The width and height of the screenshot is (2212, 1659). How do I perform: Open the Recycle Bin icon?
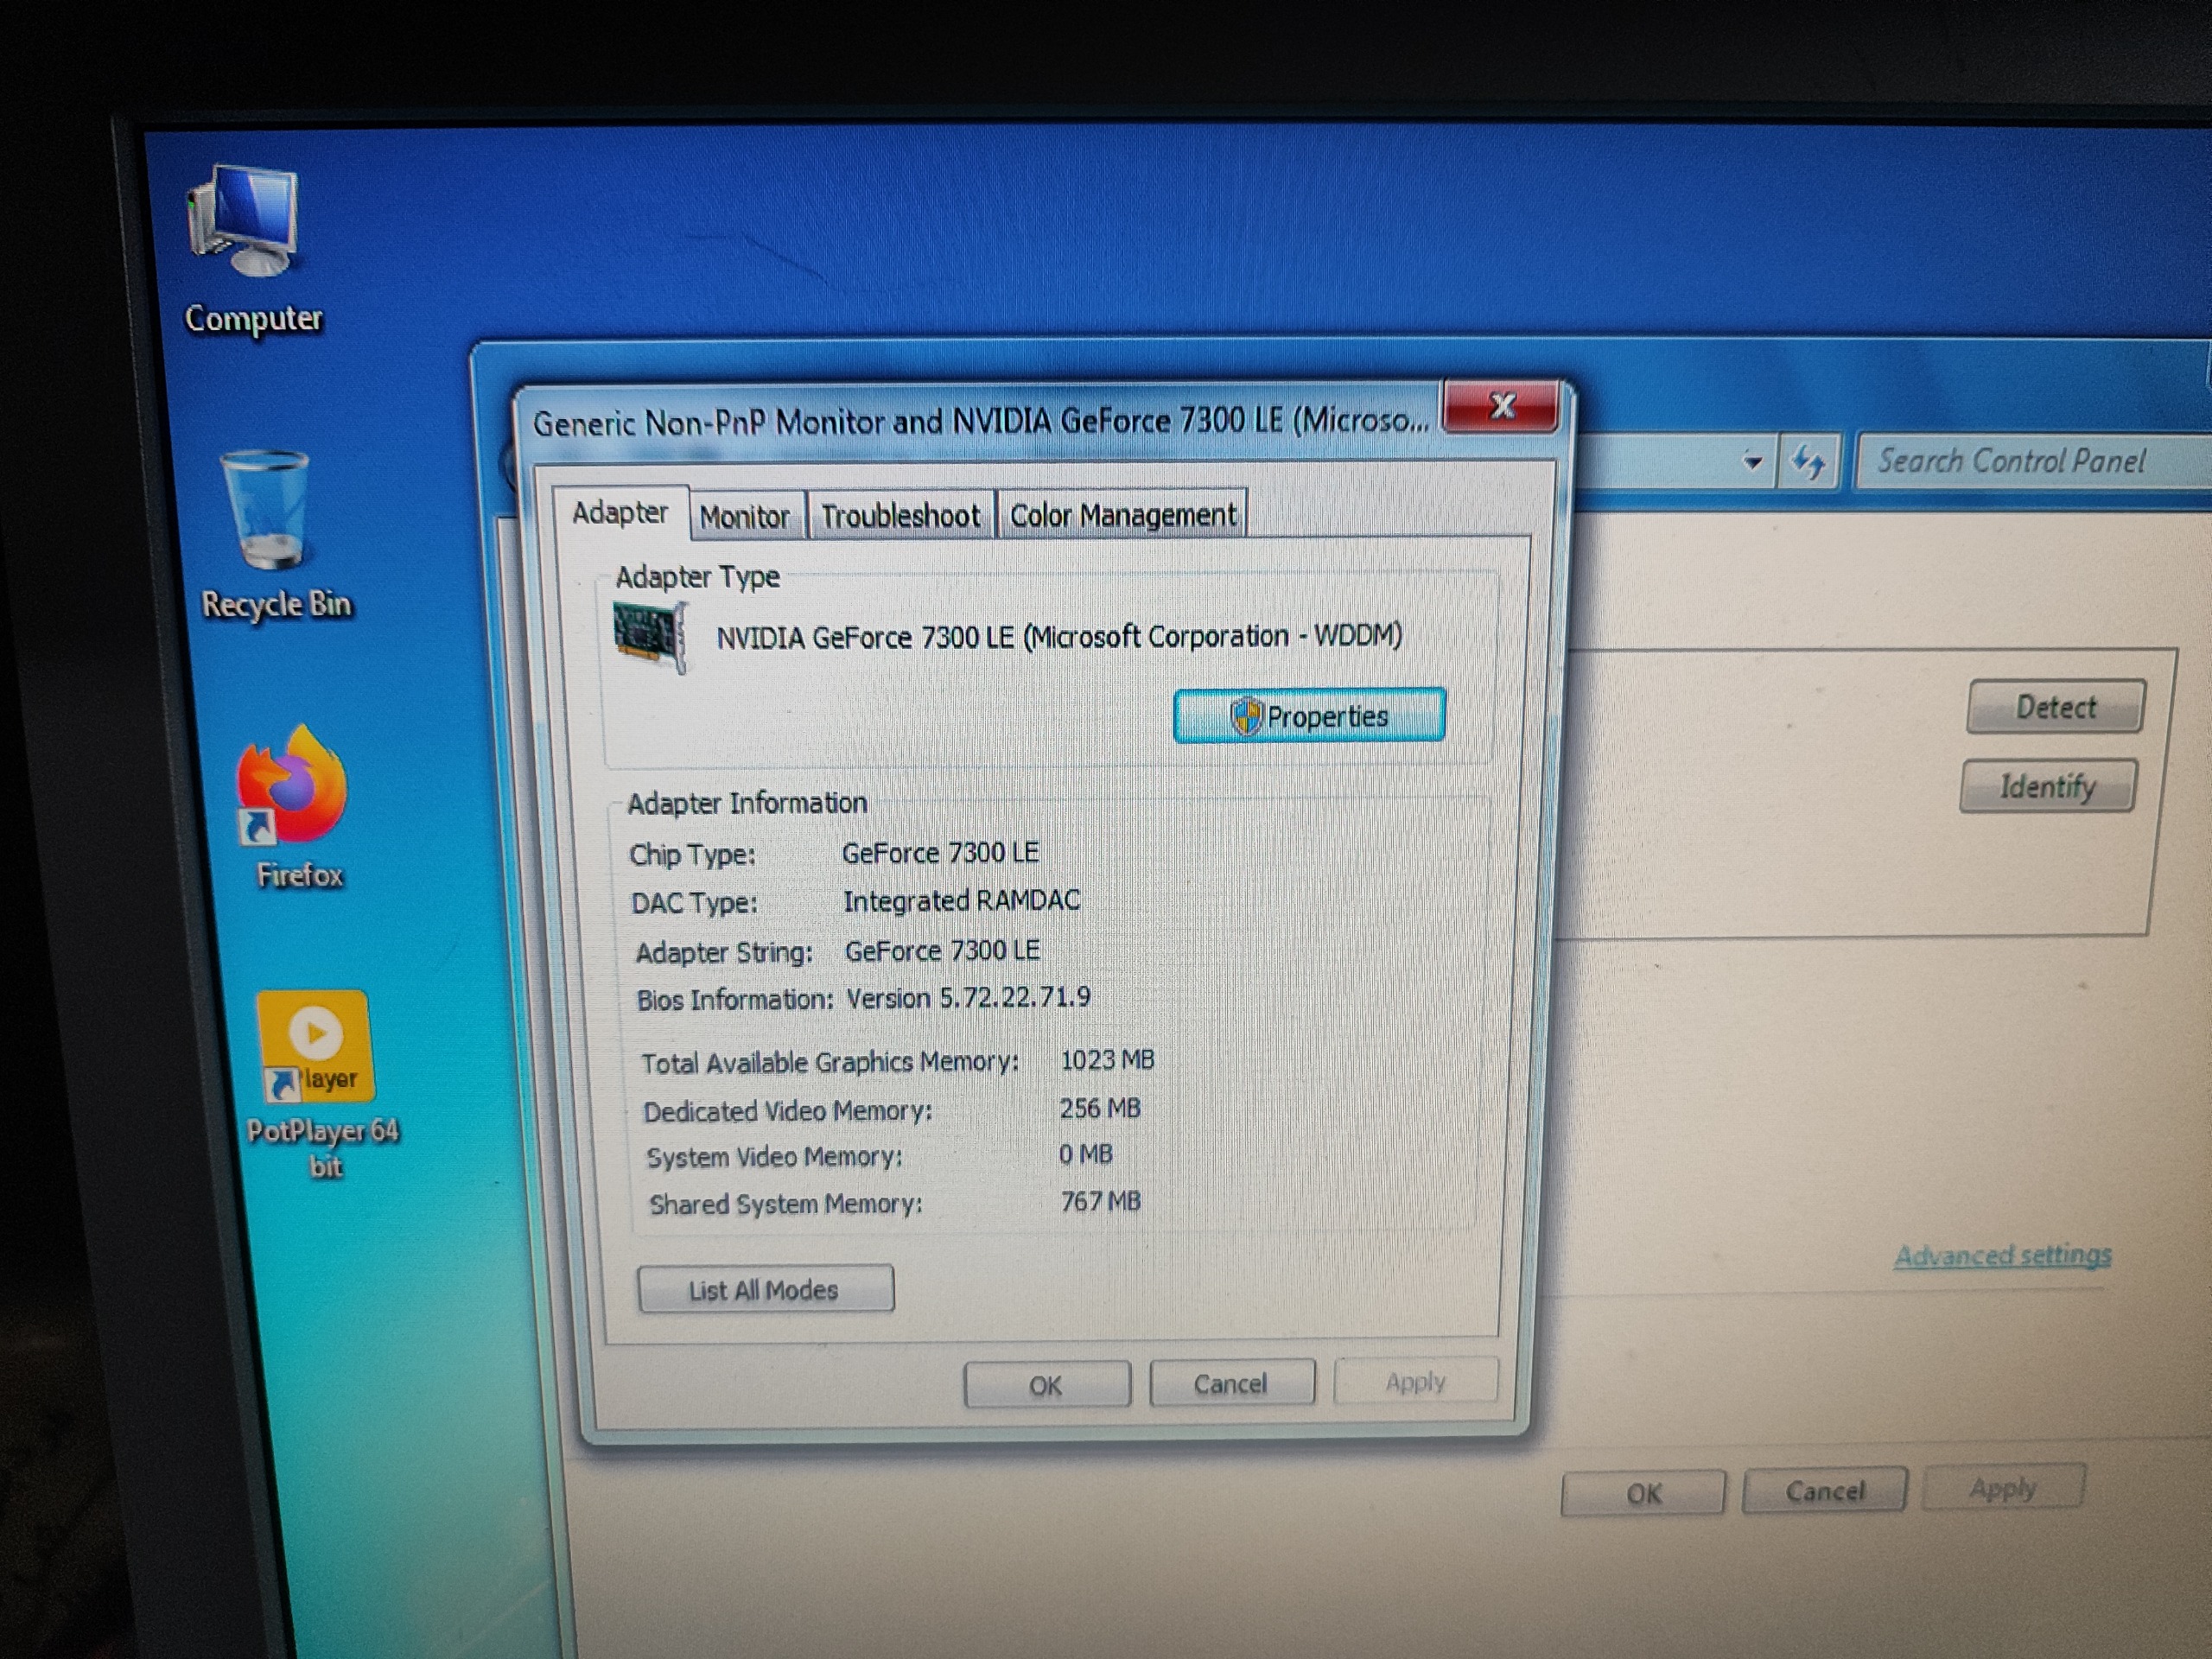coord(272,537)
